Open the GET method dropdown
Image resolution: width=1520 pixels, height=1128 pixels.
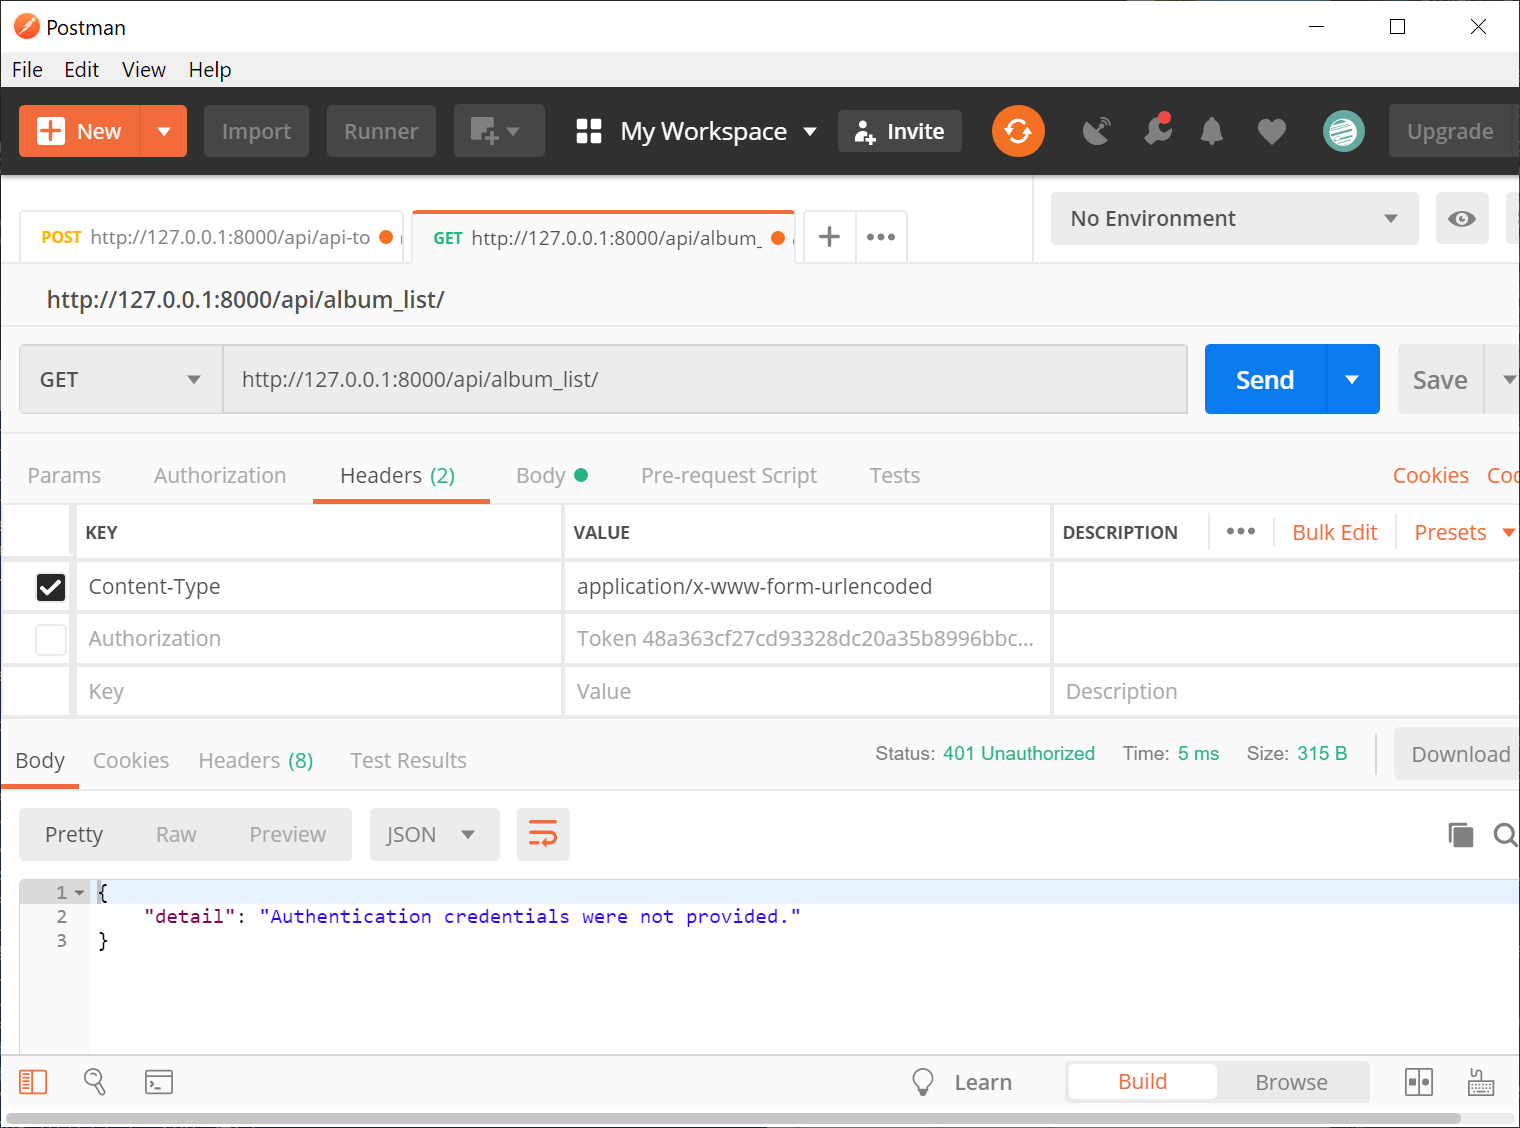pos(120,379)
